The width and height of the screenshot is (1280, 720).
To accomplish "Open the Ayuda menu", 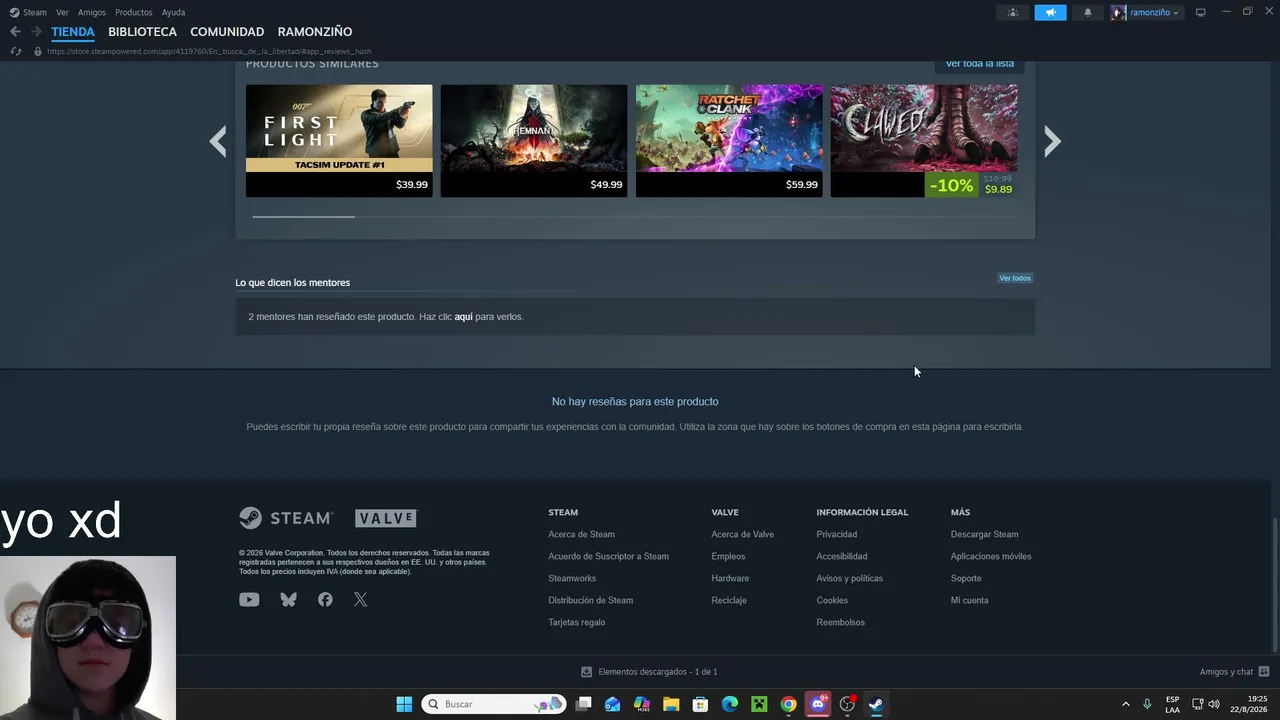I will (x=173, y=13).
